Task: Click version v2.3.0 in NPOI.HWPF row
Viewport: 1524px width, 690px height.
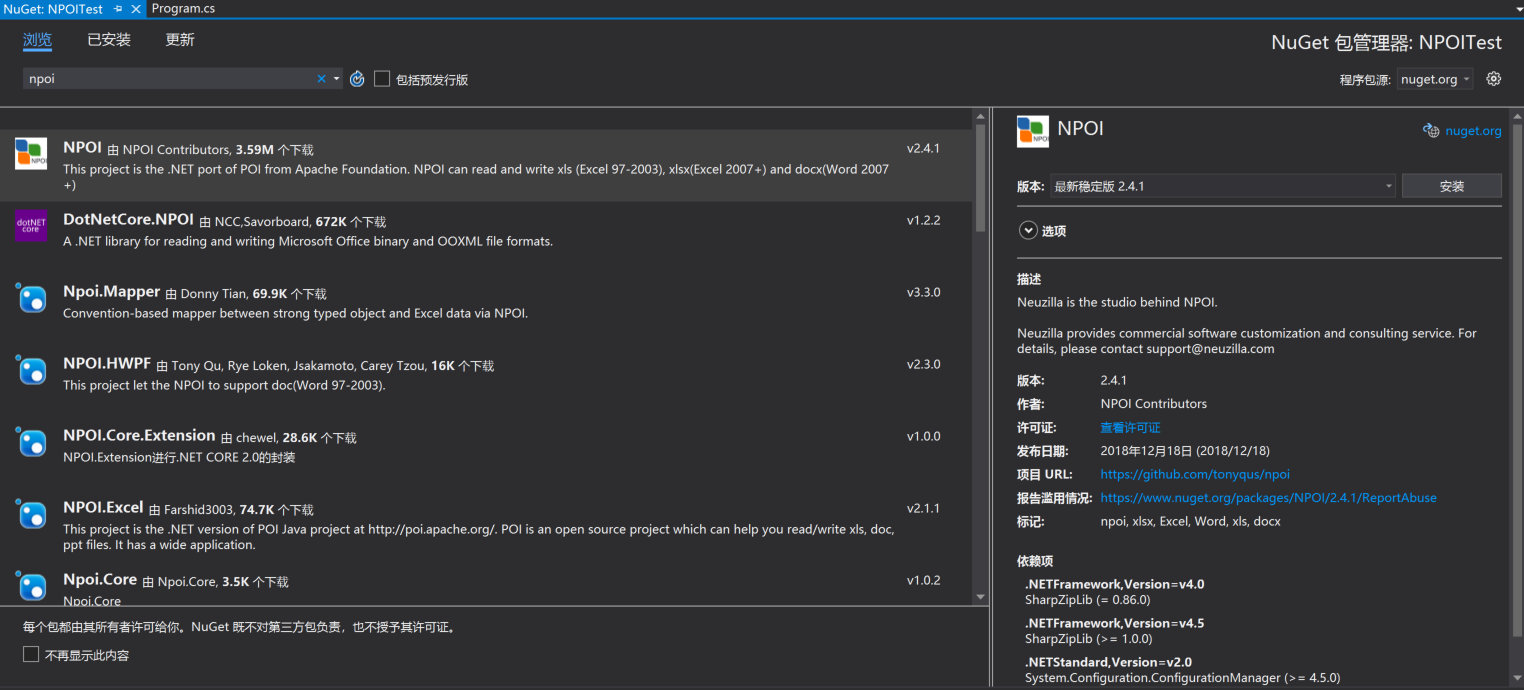Action: (924, 364)
